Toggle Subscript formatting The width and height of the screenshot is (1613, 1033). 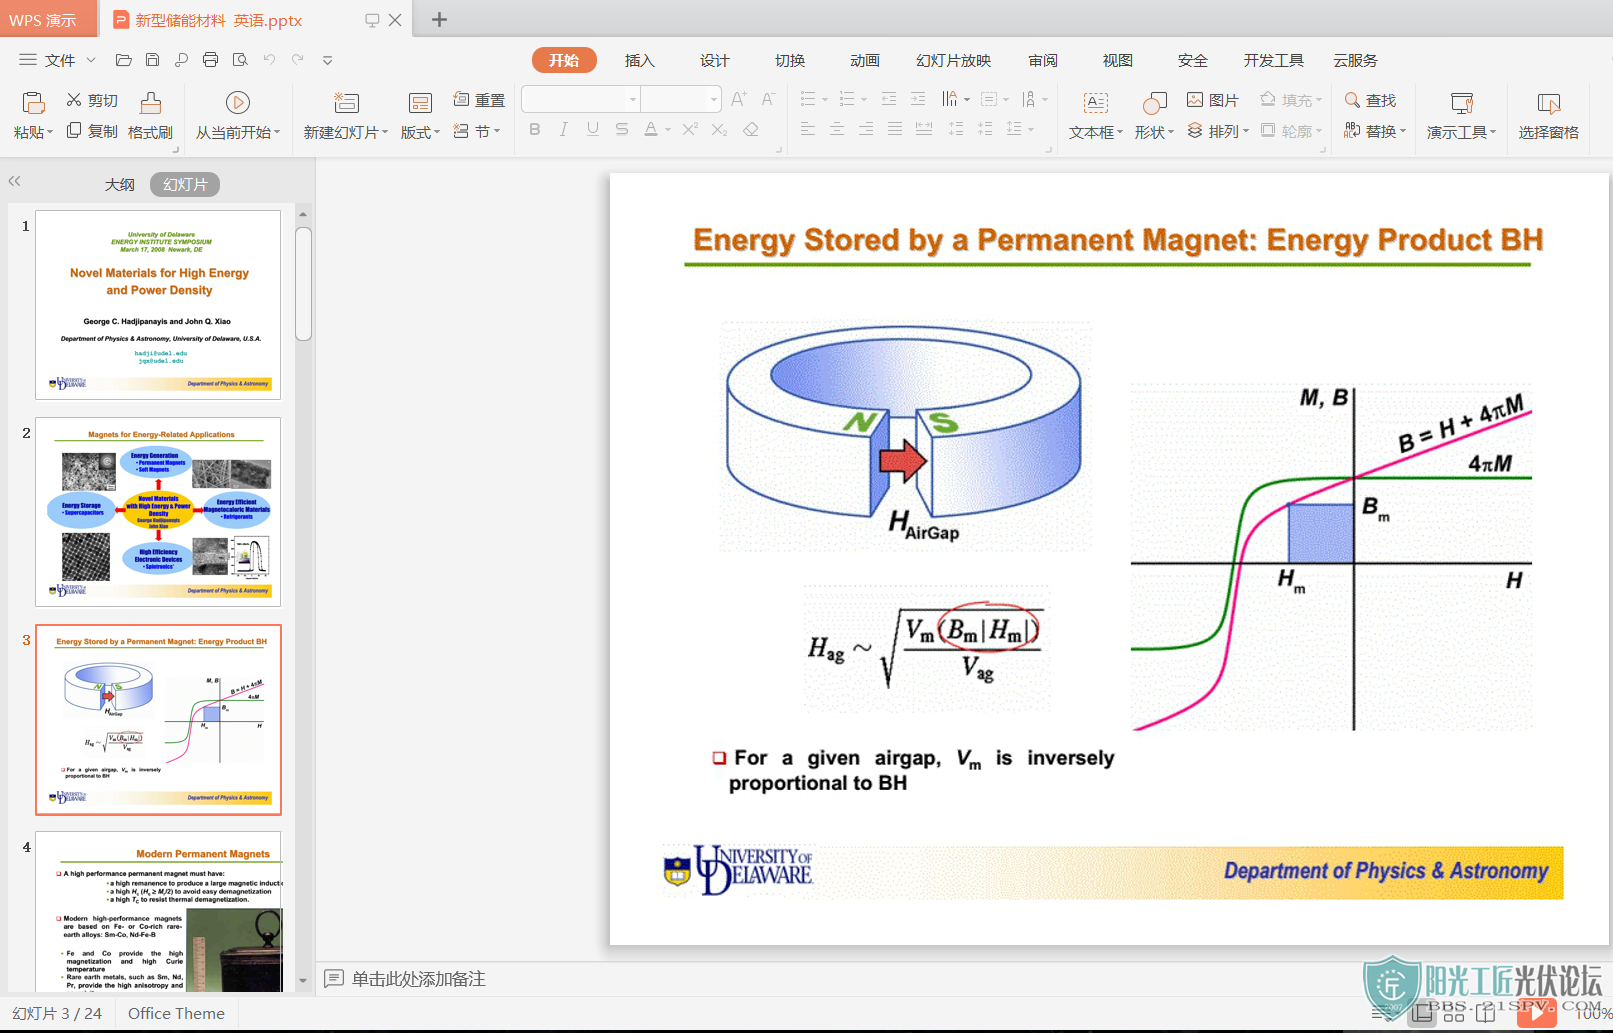tap(719, 129)
